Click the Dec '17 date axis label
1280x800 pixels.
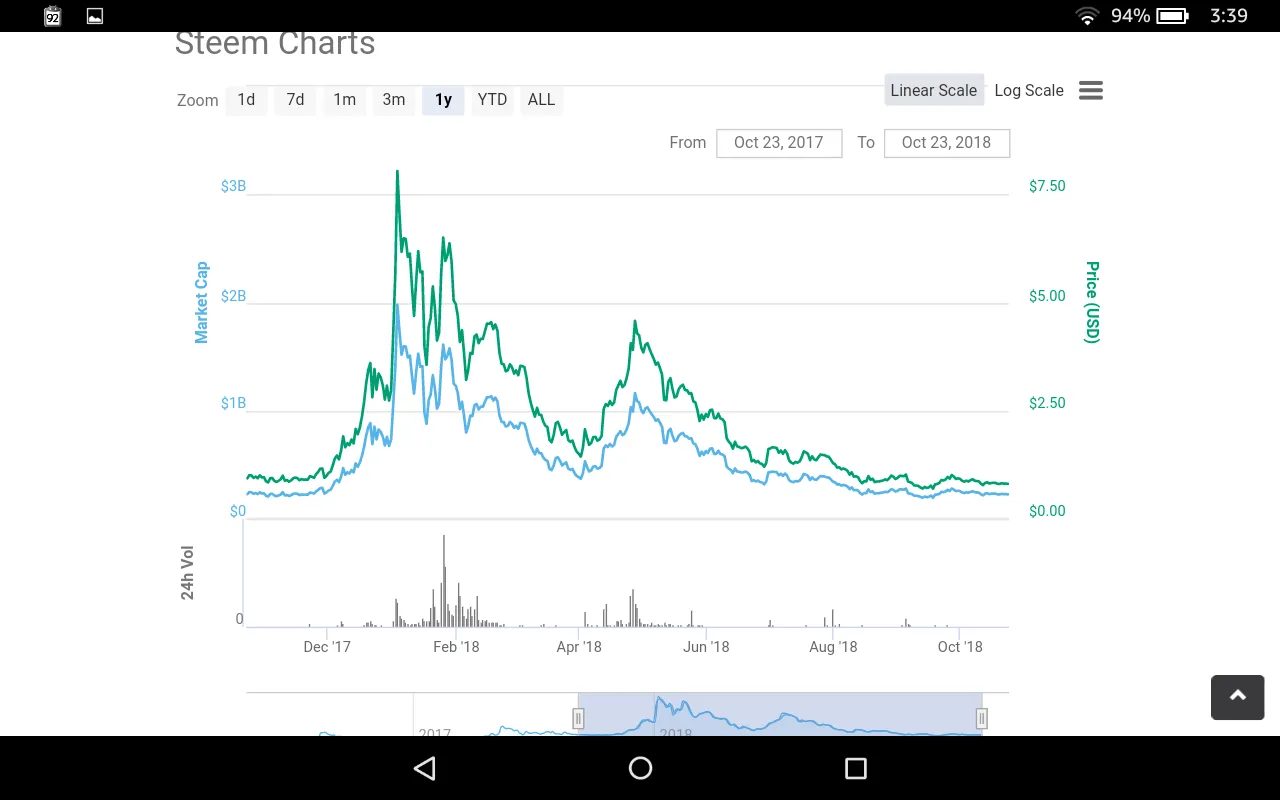pyautogui.click(x=327, y=647)
